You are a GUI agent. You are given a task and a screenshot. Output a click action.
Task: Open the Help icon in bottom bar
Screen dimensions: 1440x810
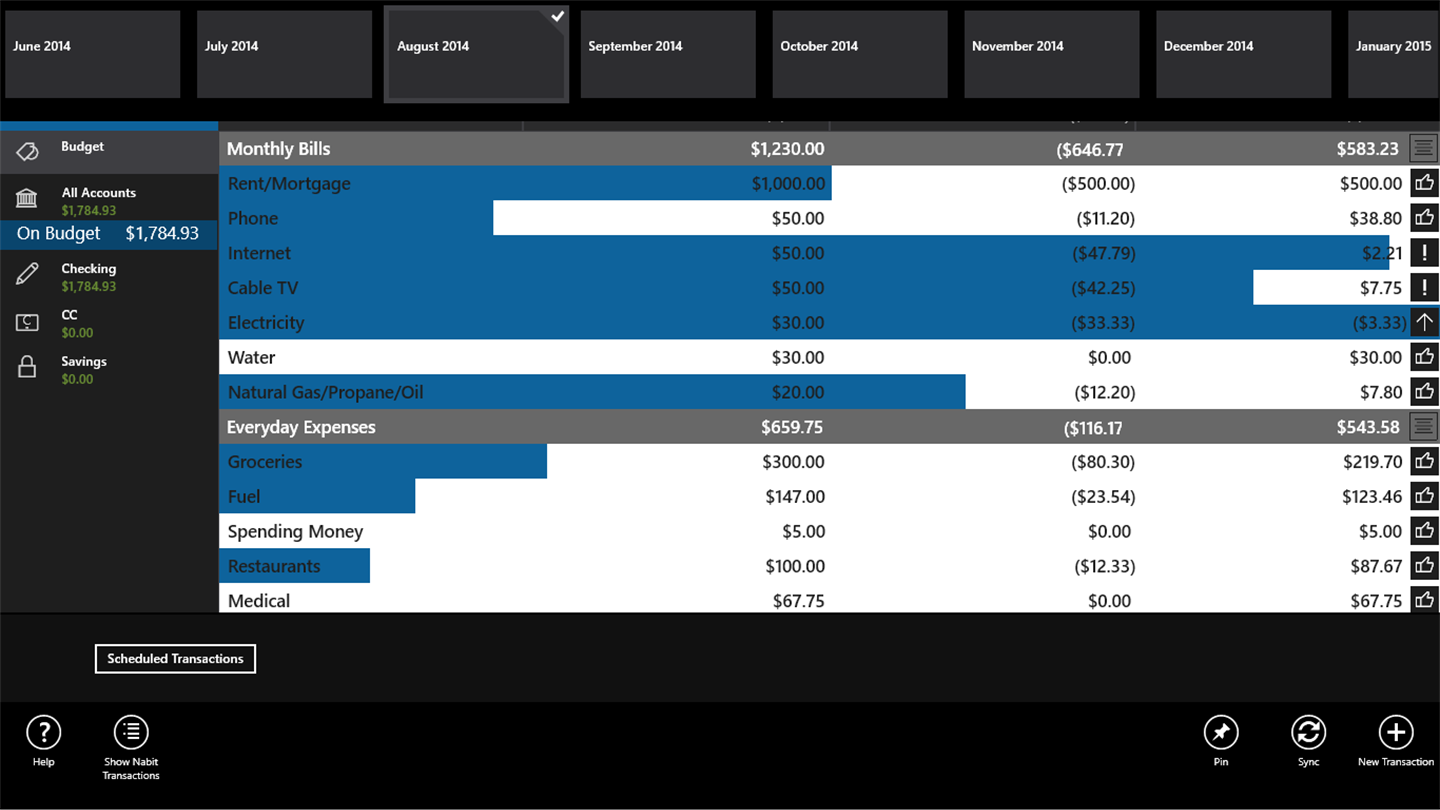pyautogui.click(x=43, y=733)
